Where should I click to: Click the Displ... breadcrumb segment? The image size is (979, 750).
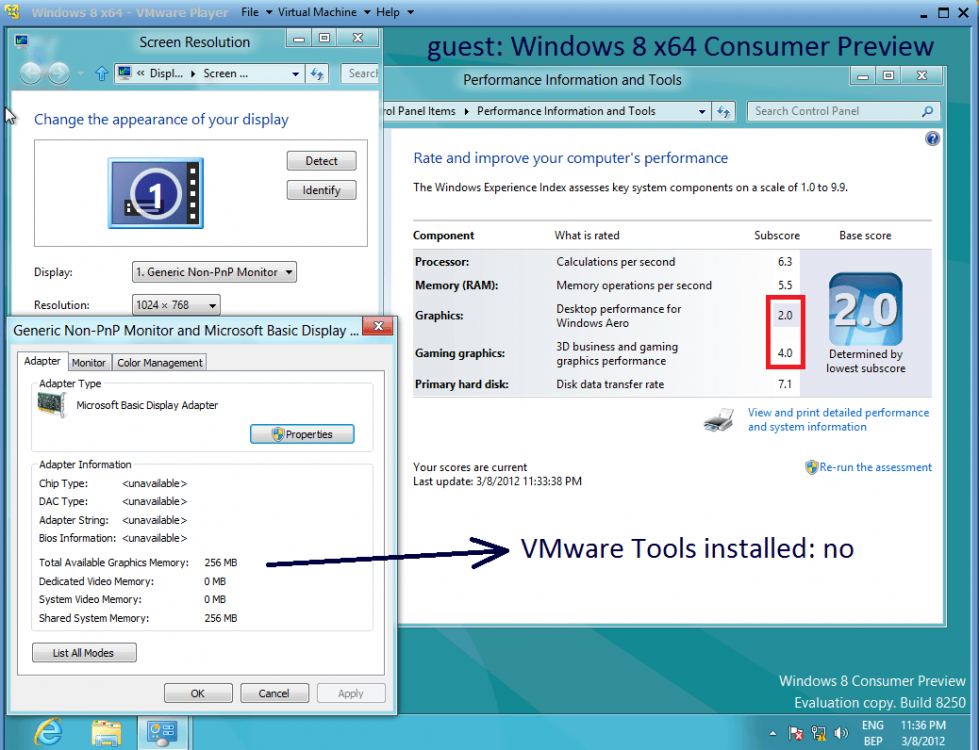coord(166,74)
